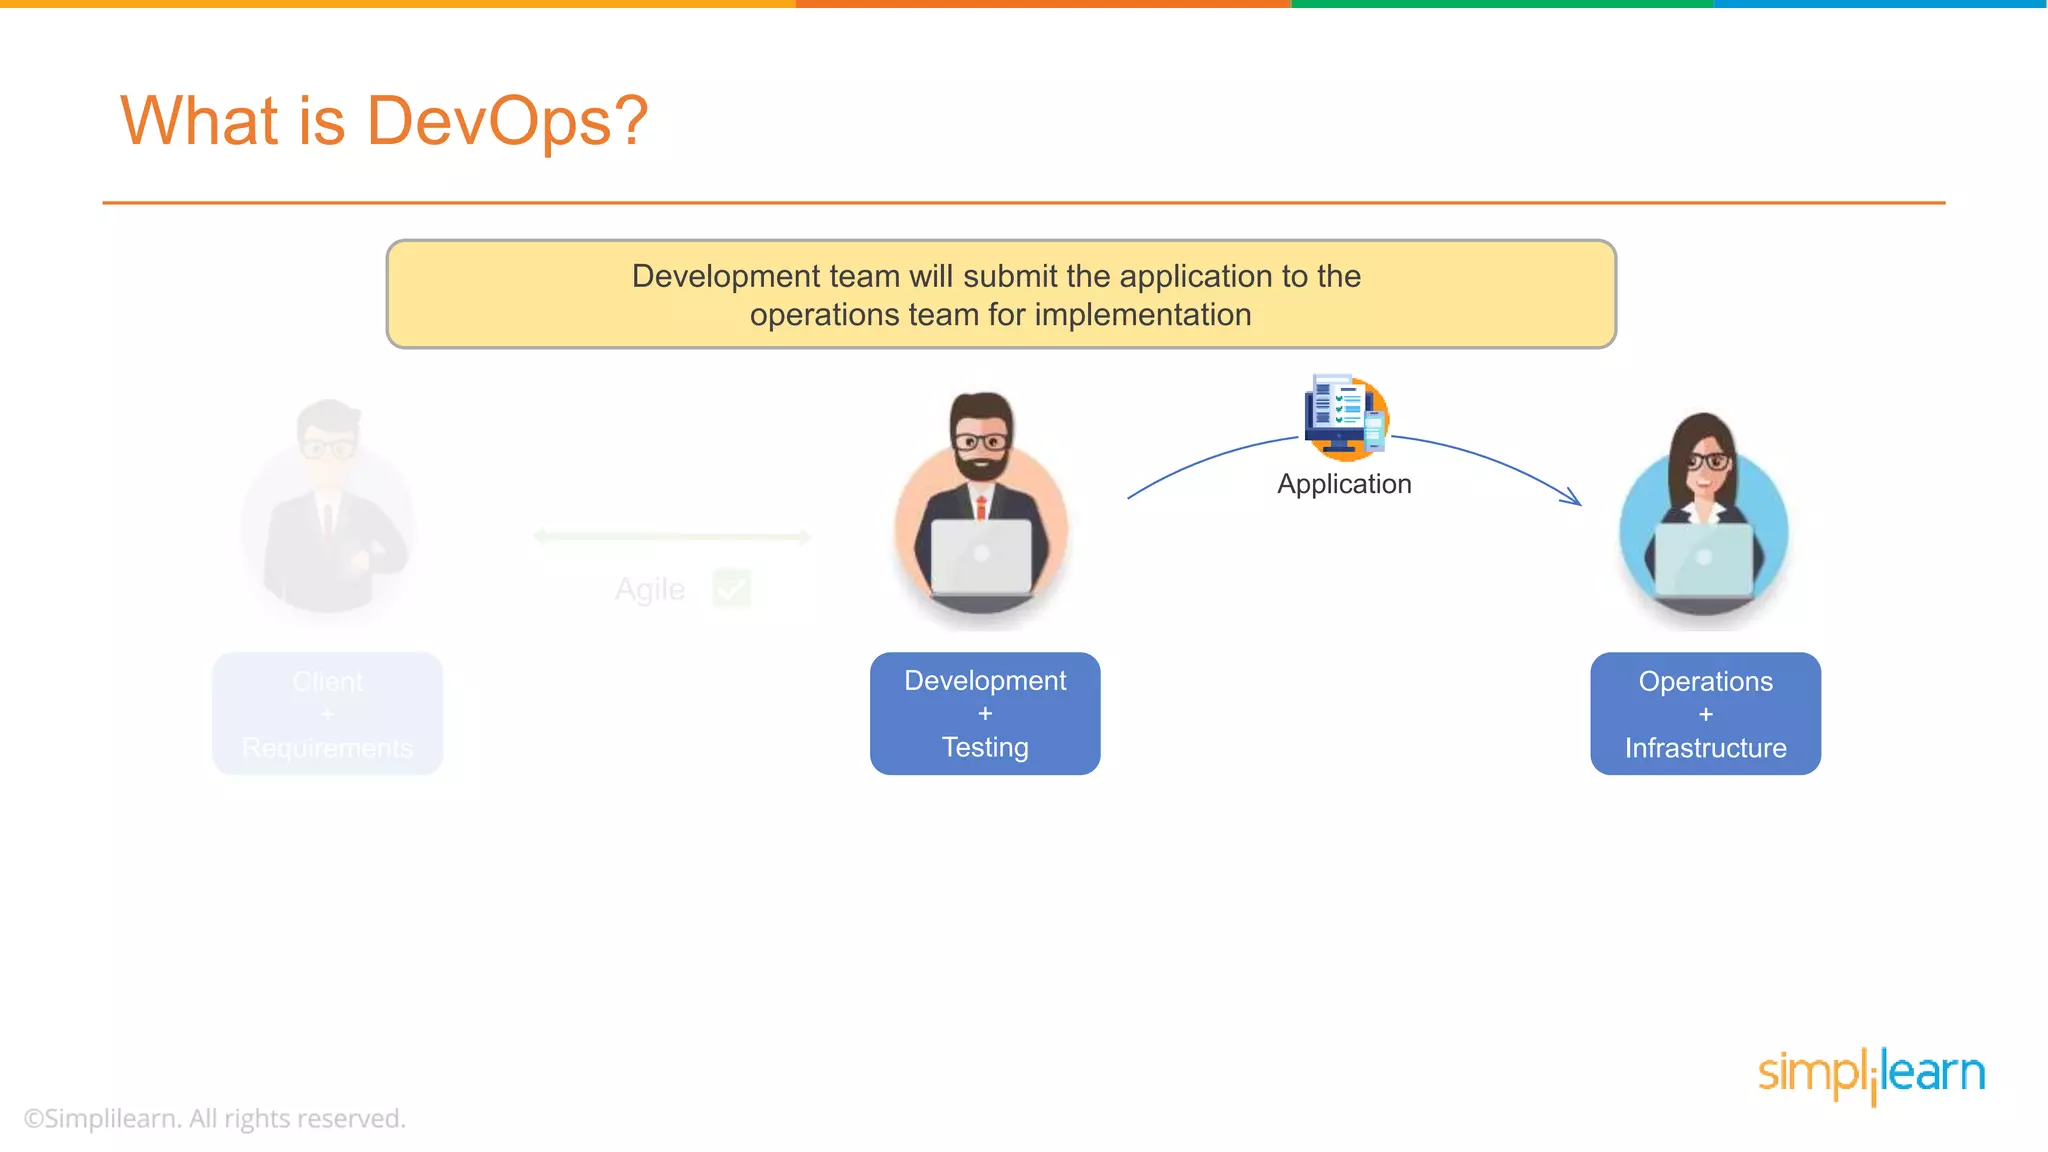Click the Simplilearn copyright text
The height and width of the screenshot is (1152, 2048).
tap(215, 1118)
